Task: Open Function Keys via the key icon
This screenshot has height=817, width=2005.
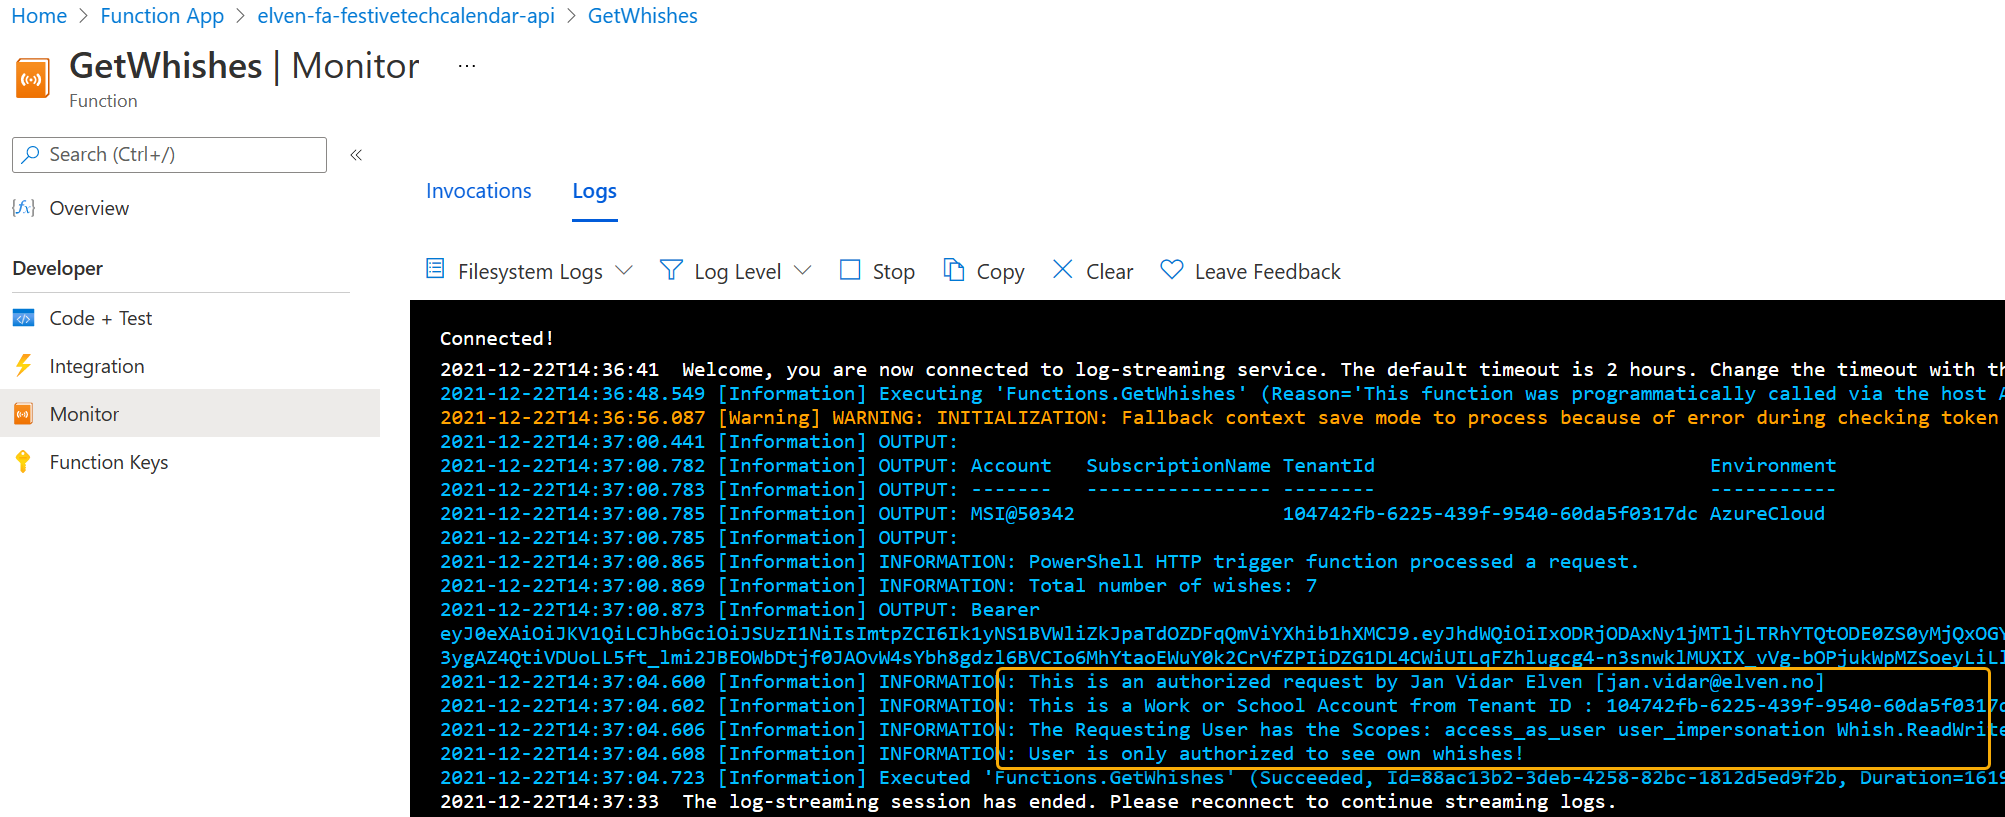Action: tap(23, 462)
